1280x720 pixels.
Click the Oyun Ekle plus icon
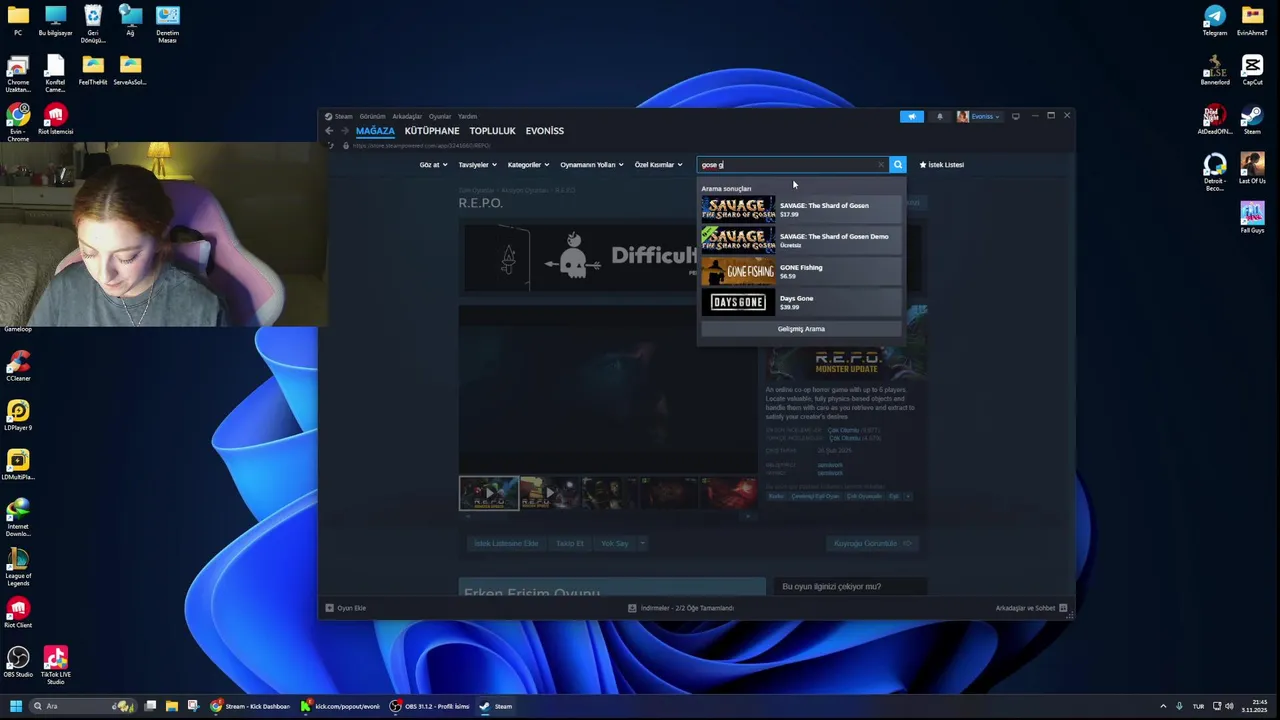(x=329, y=608)
